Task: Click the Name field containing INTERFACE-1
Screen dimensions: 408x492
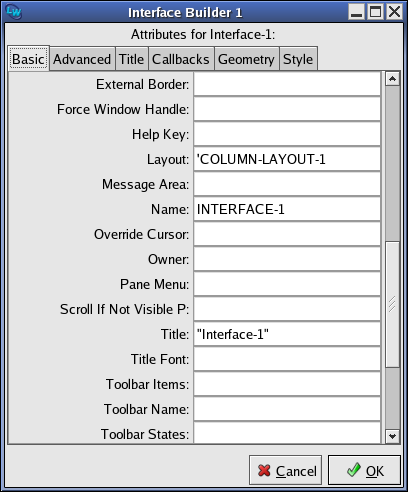Action: 287,209
